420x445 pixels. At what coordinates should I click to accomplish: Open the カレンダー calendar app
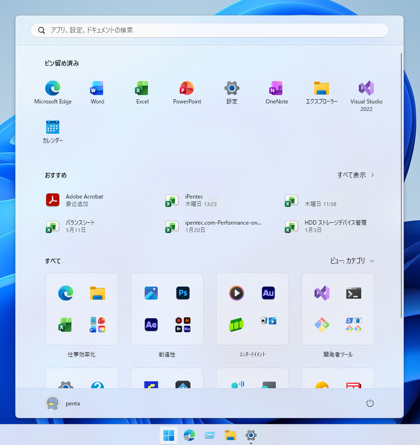click(52, 131)
